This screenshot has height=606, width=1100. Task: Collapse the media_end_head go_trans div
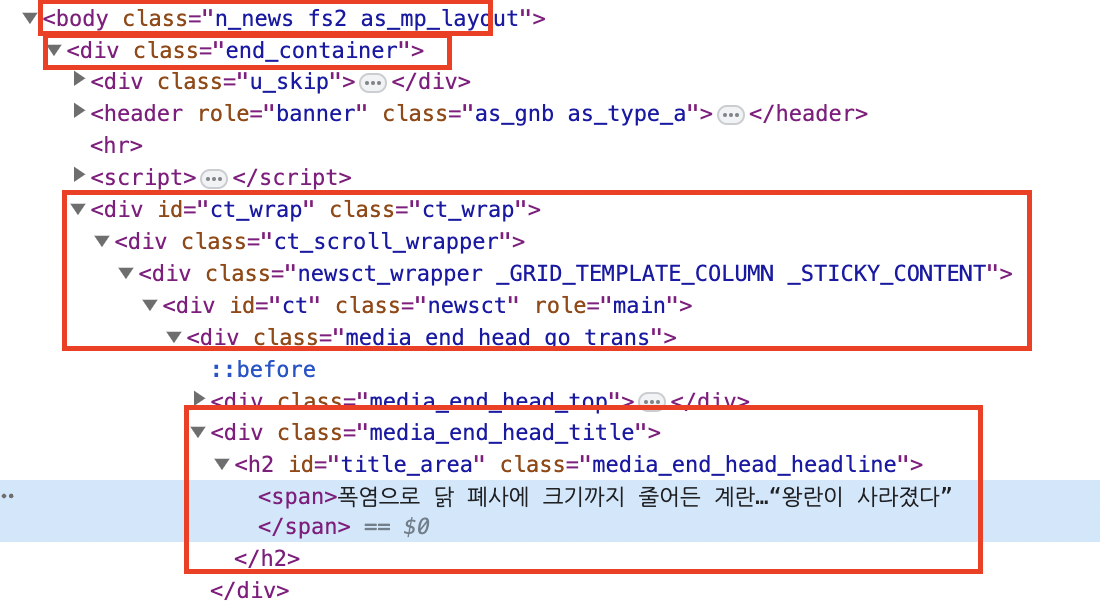[x=174, y=337]
